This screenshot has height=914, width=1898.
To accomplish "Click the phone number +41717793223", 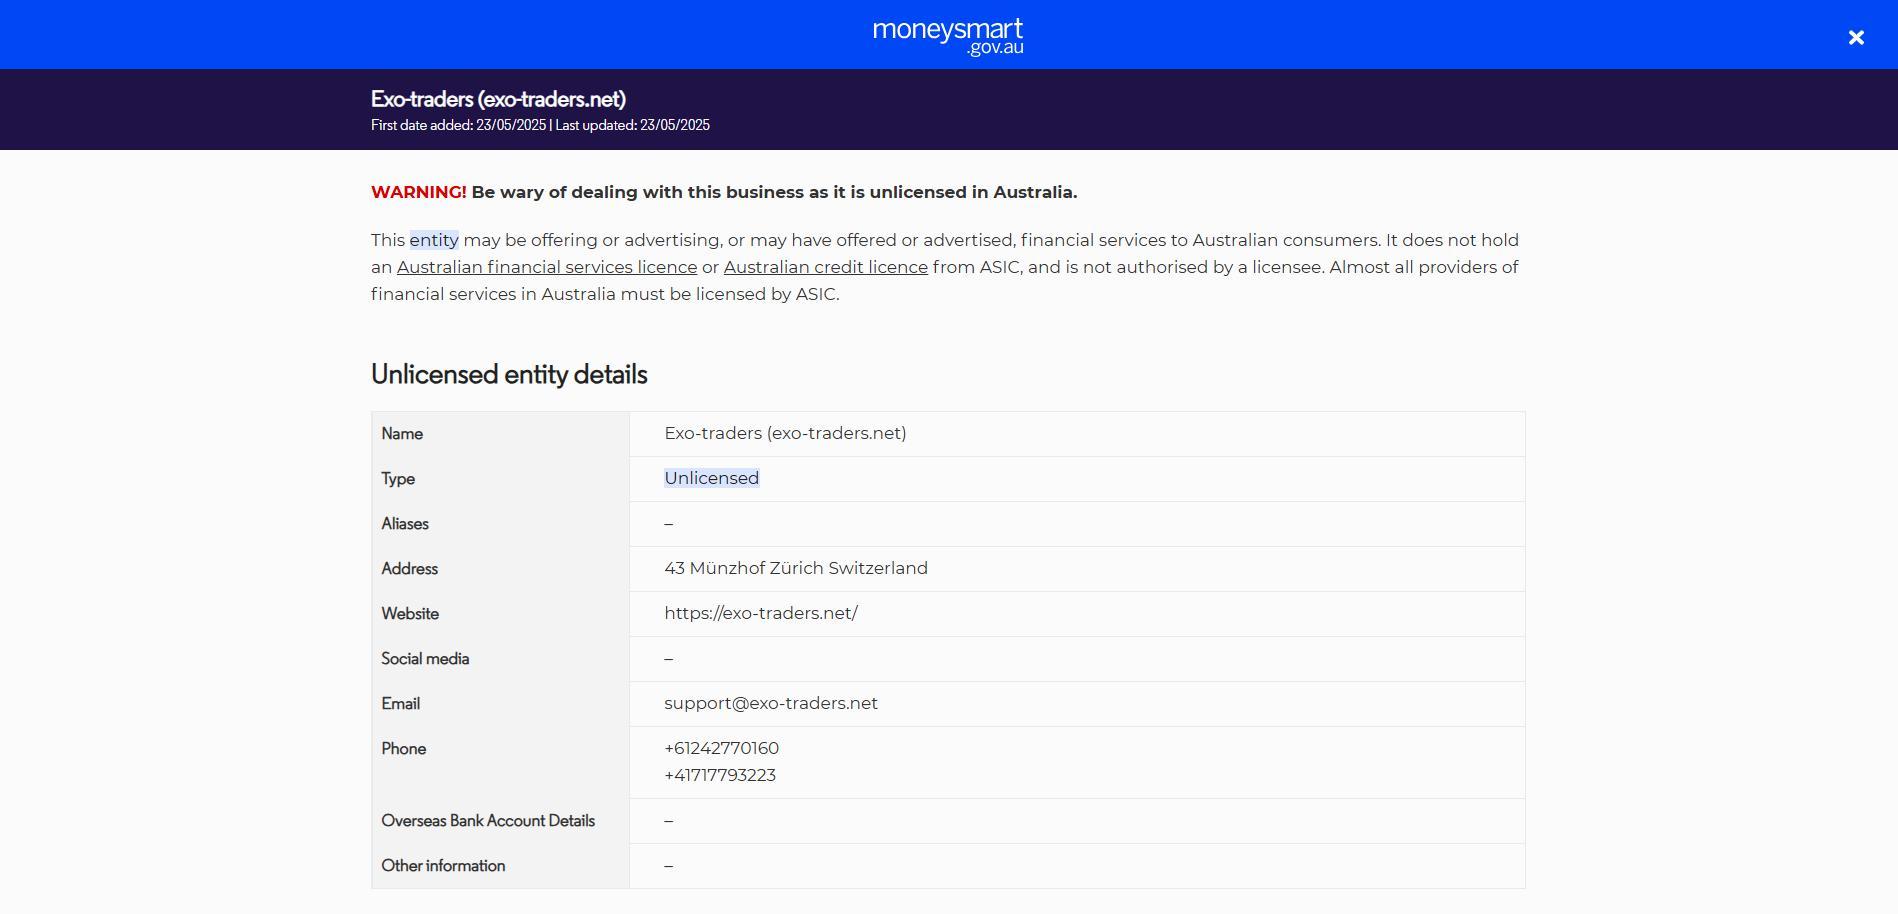I will click(720, 776).
